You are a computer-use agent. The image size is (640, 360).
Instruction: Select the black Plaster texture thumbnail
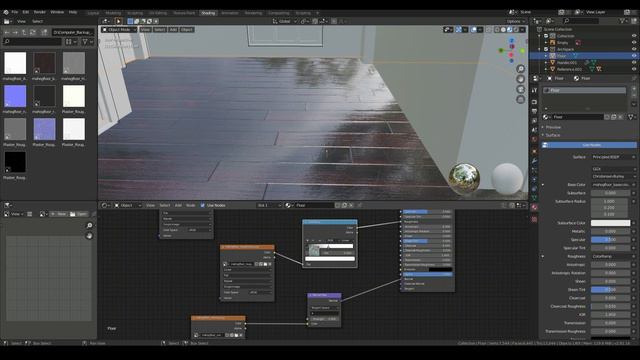(x=15, y=162)
